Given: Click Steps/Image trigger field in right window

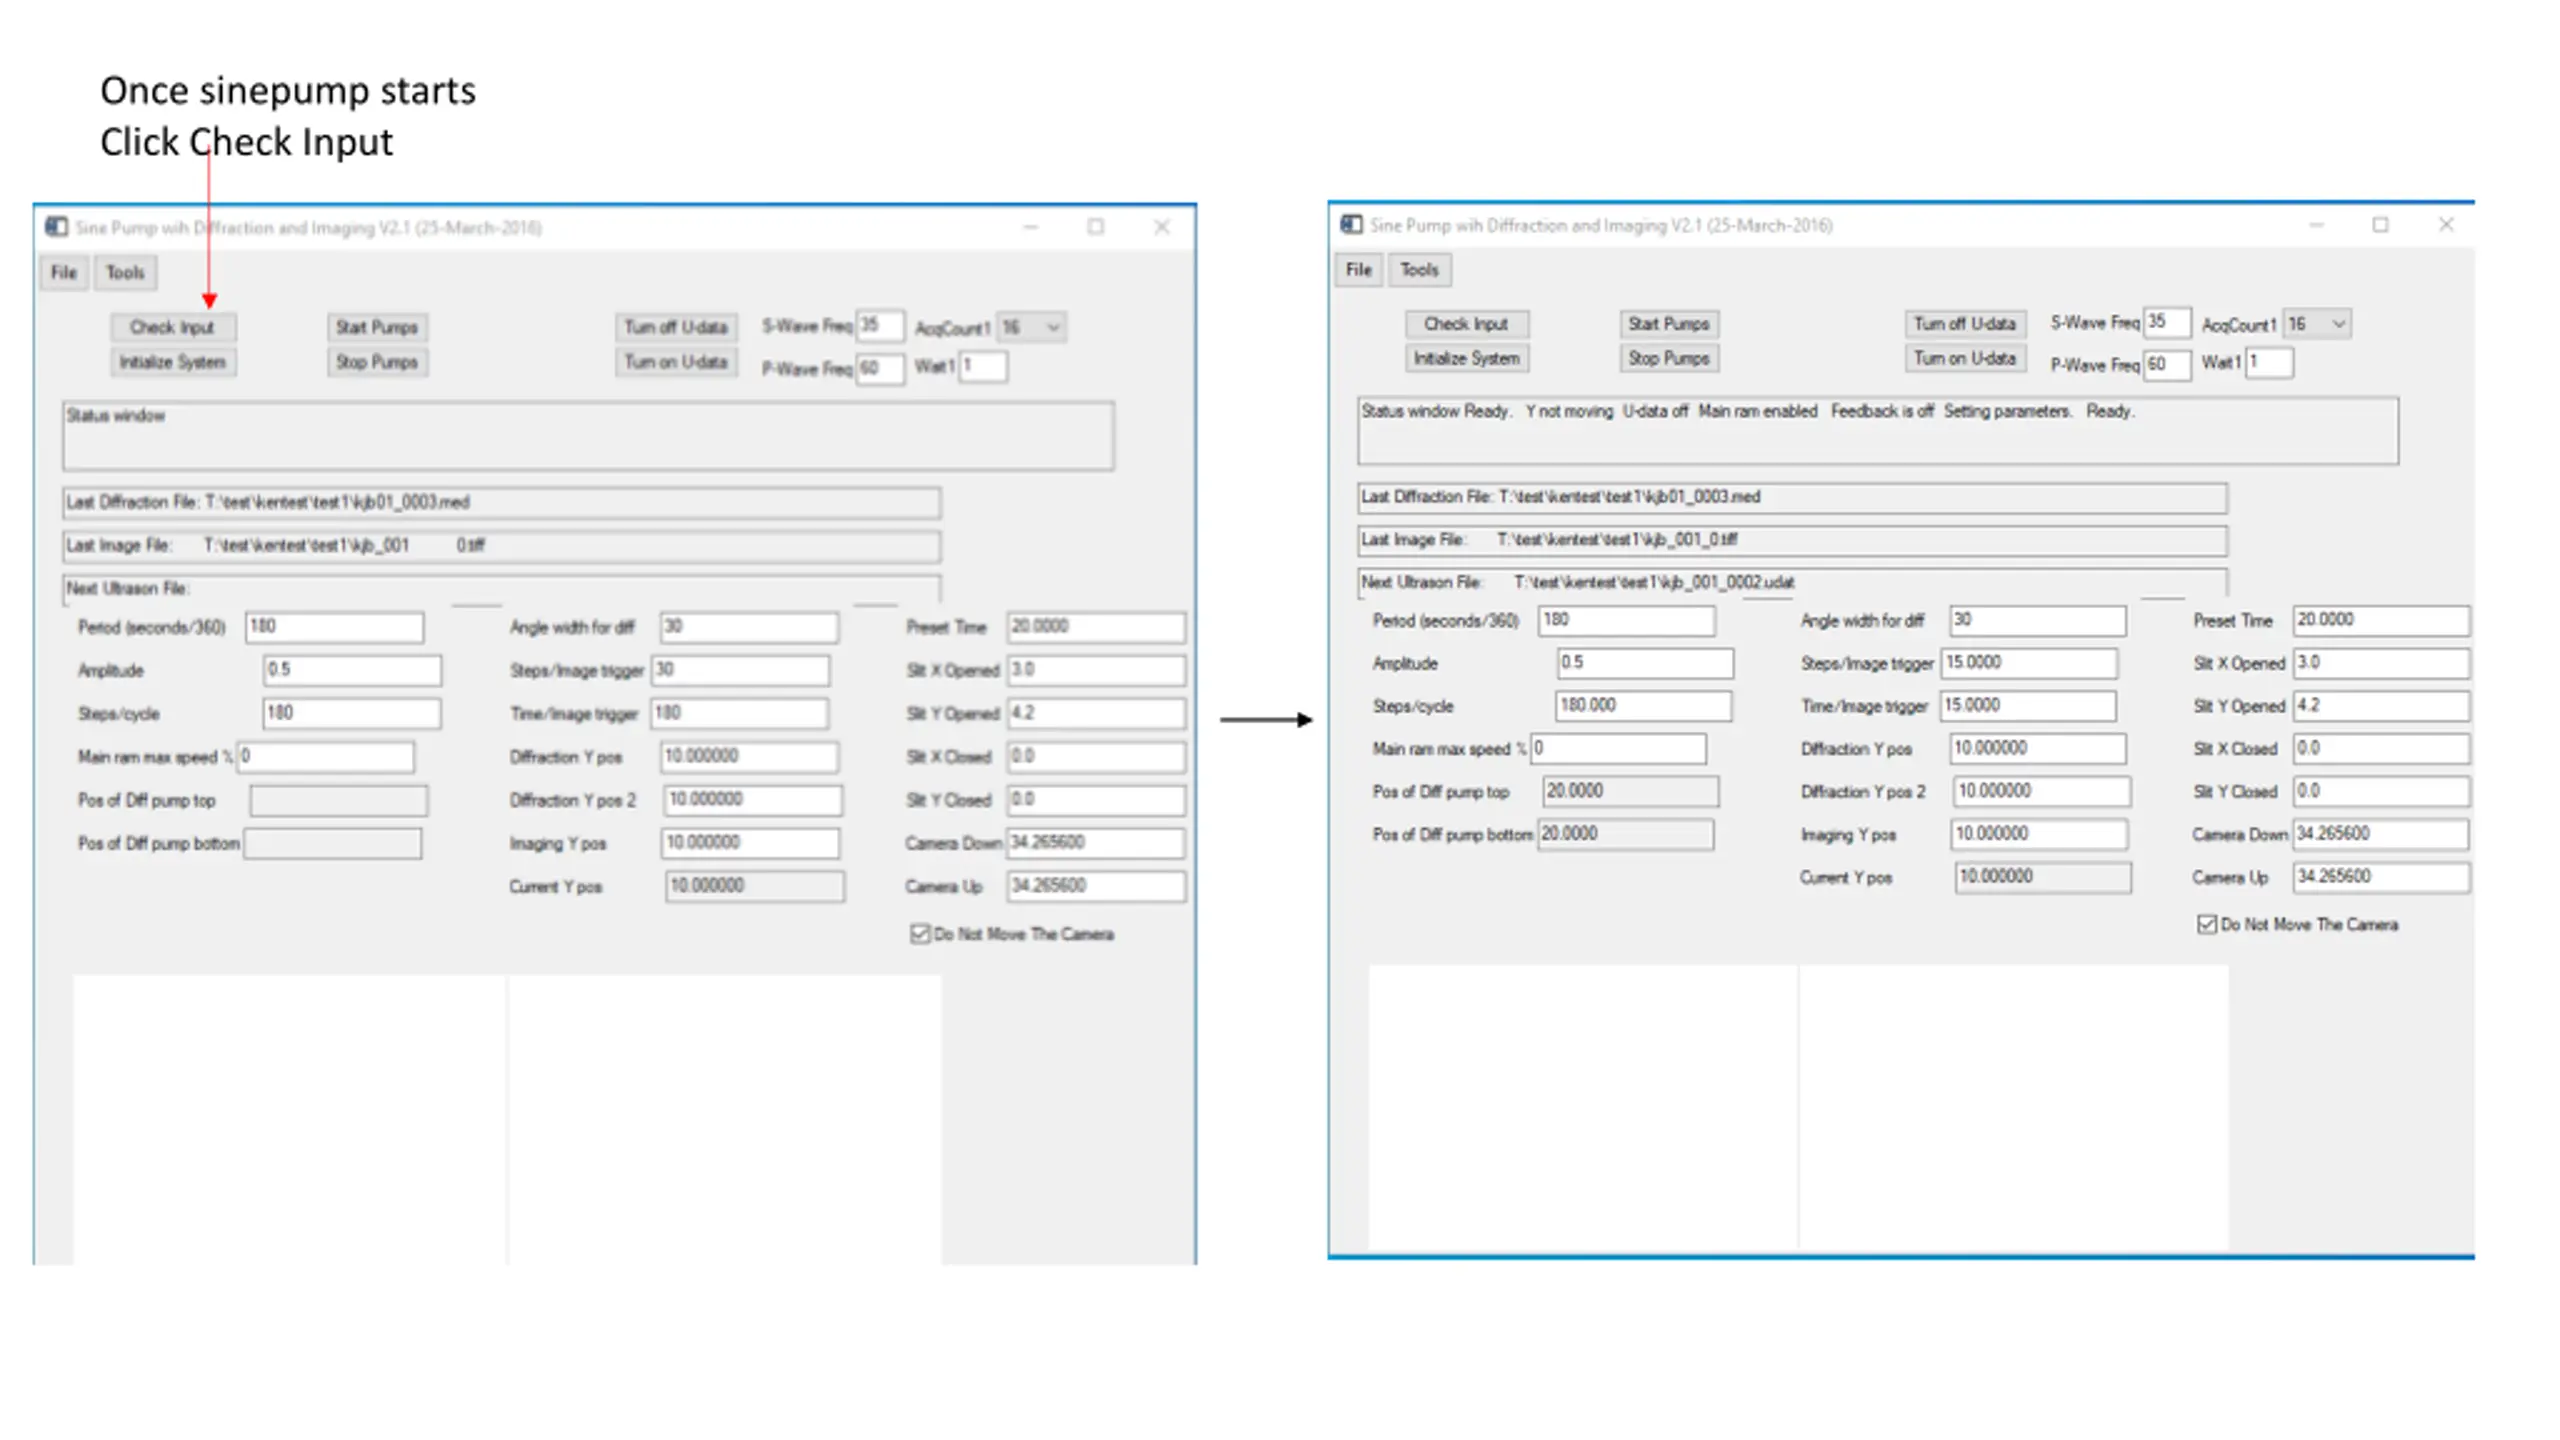Looking at the screenshot, I should tap(2029, 663).
